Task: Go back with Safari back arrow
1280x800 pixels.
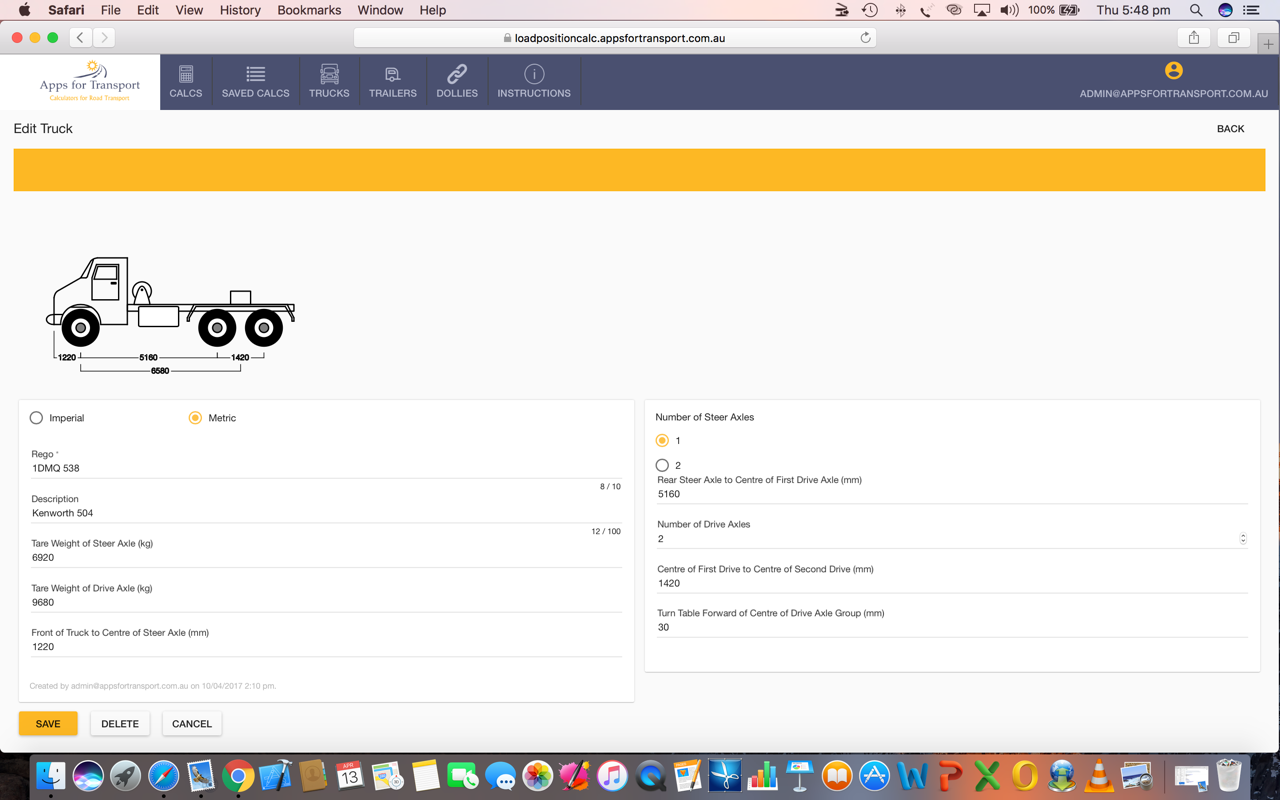Action: 80,38
